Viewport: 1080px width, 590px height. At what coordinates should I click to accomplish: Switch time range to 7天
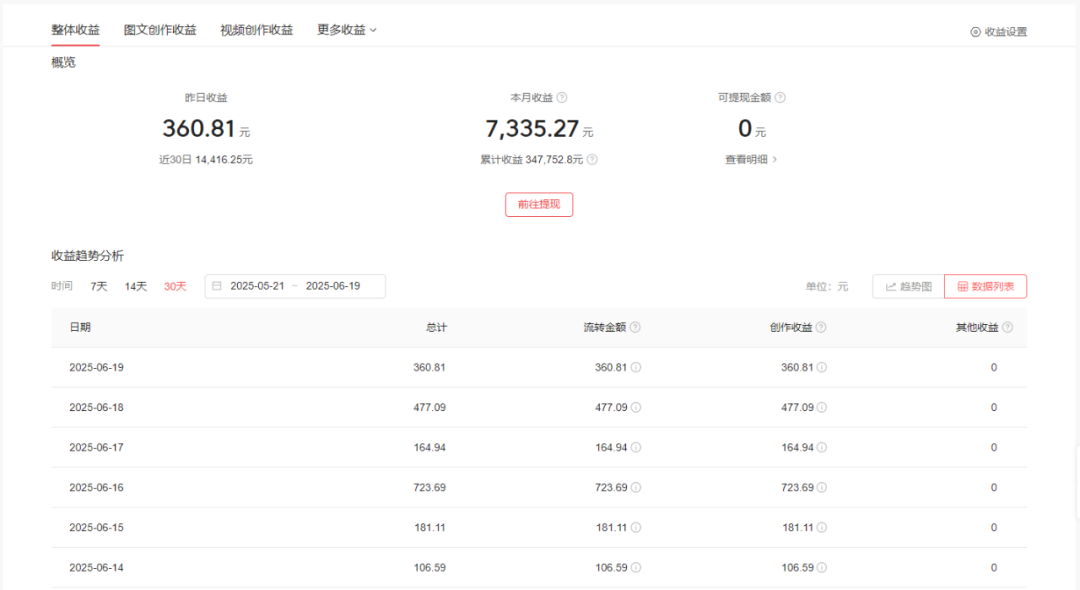coord(97,286)
